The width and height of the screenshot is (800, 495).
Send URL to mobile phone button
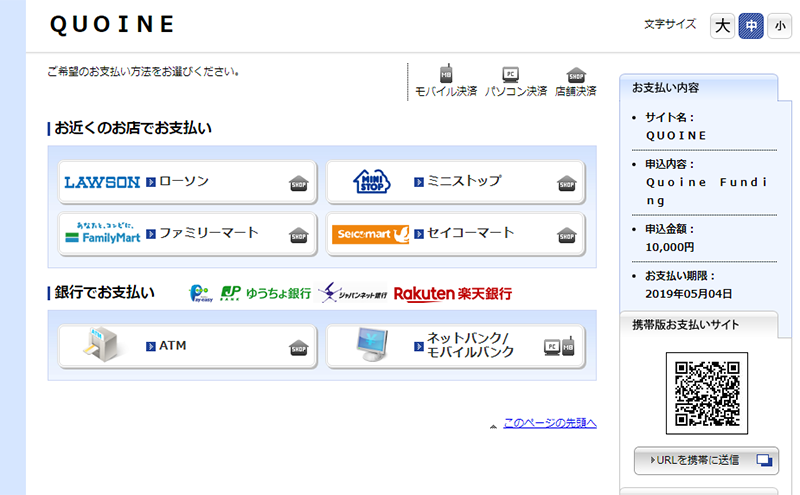pos(706,460)
